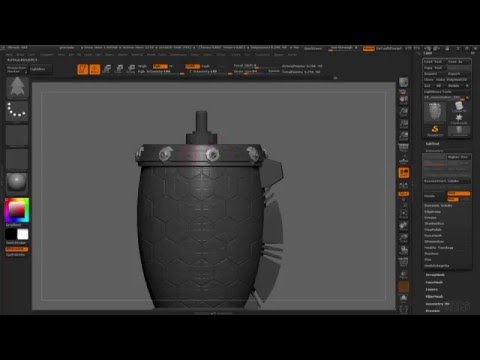Expand the ShadowBox subsection

click(434, 224)
